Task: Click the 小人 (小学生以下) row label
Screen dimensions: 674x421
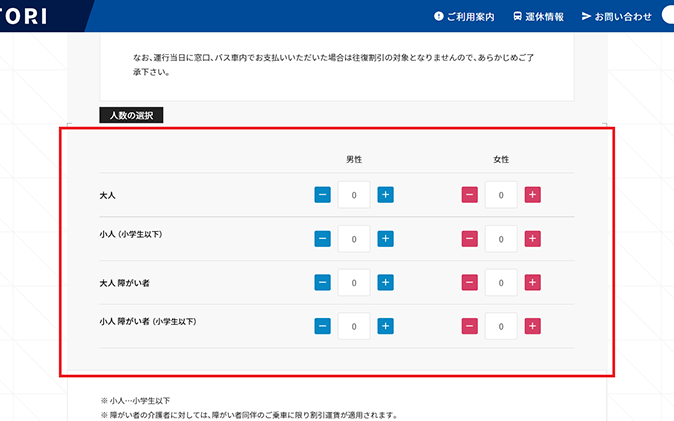Action: pos(131,234)
